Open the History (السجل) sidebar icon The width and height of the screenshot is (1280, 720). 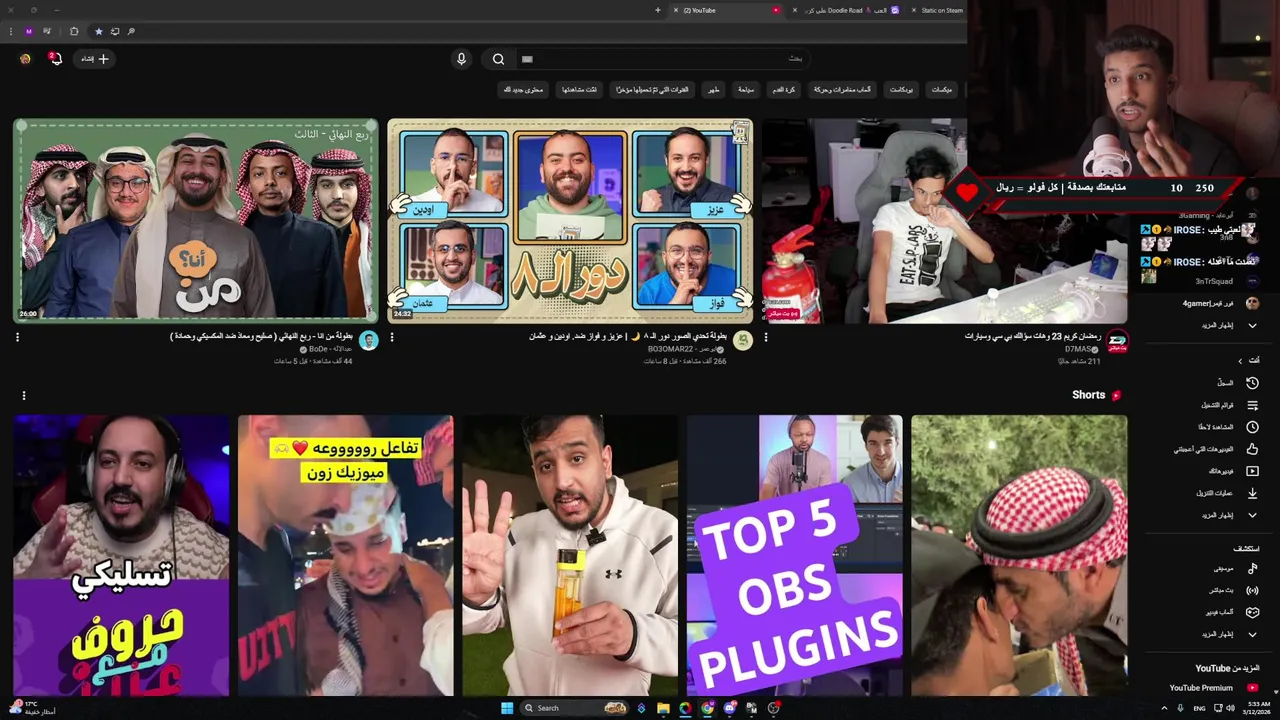click(1252, 383)
